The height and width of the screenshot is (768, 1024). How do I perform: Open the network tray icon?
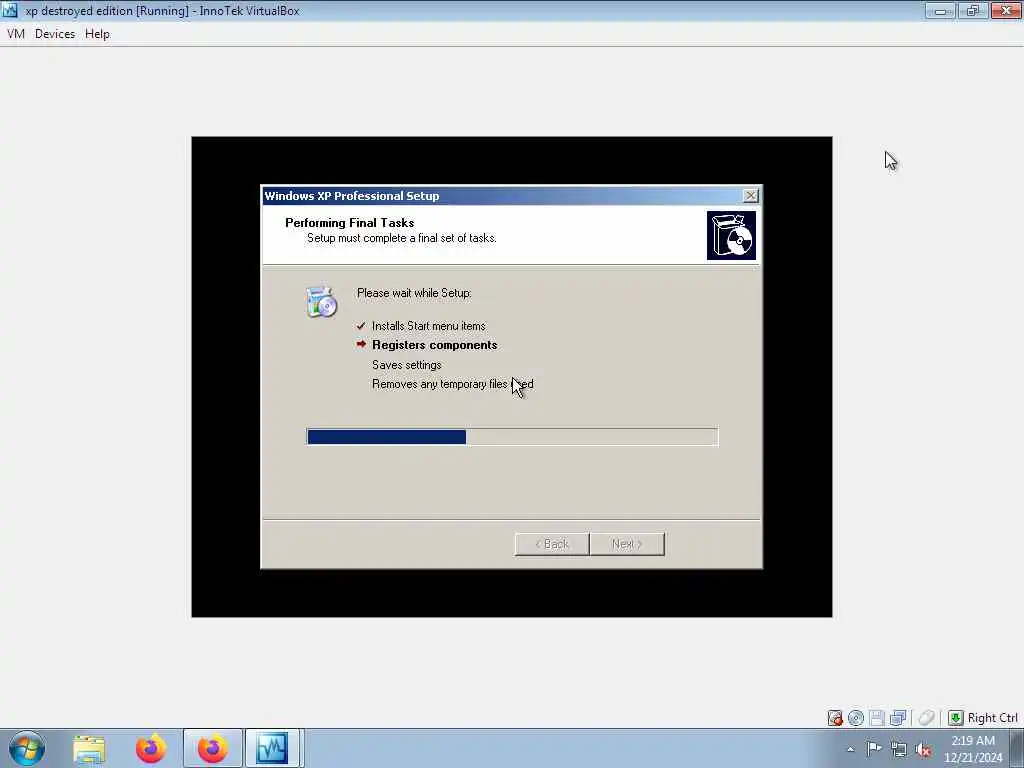click(x=899, y=749)
